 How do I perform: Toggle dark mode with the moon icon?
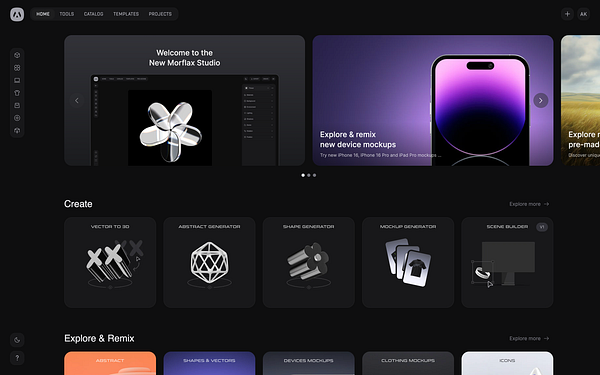(x=17, y=340)
